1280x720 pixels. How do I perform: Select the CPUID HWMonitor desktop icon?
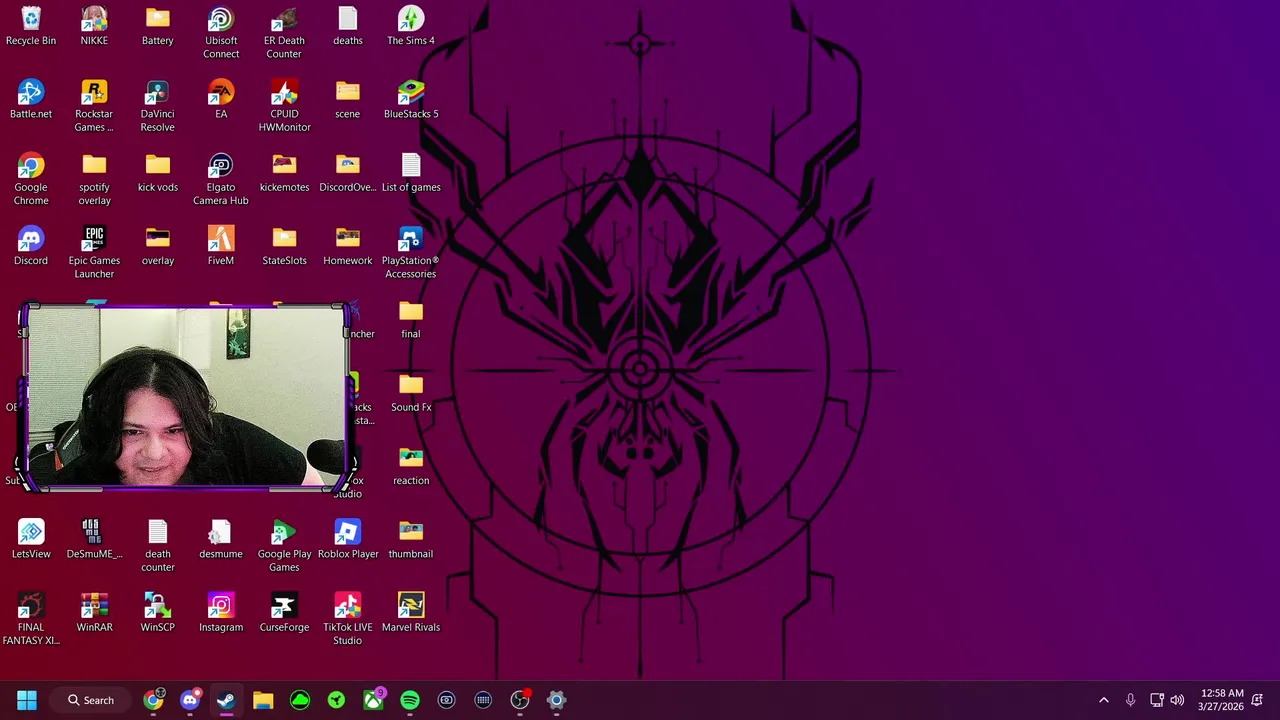[284, 106]
